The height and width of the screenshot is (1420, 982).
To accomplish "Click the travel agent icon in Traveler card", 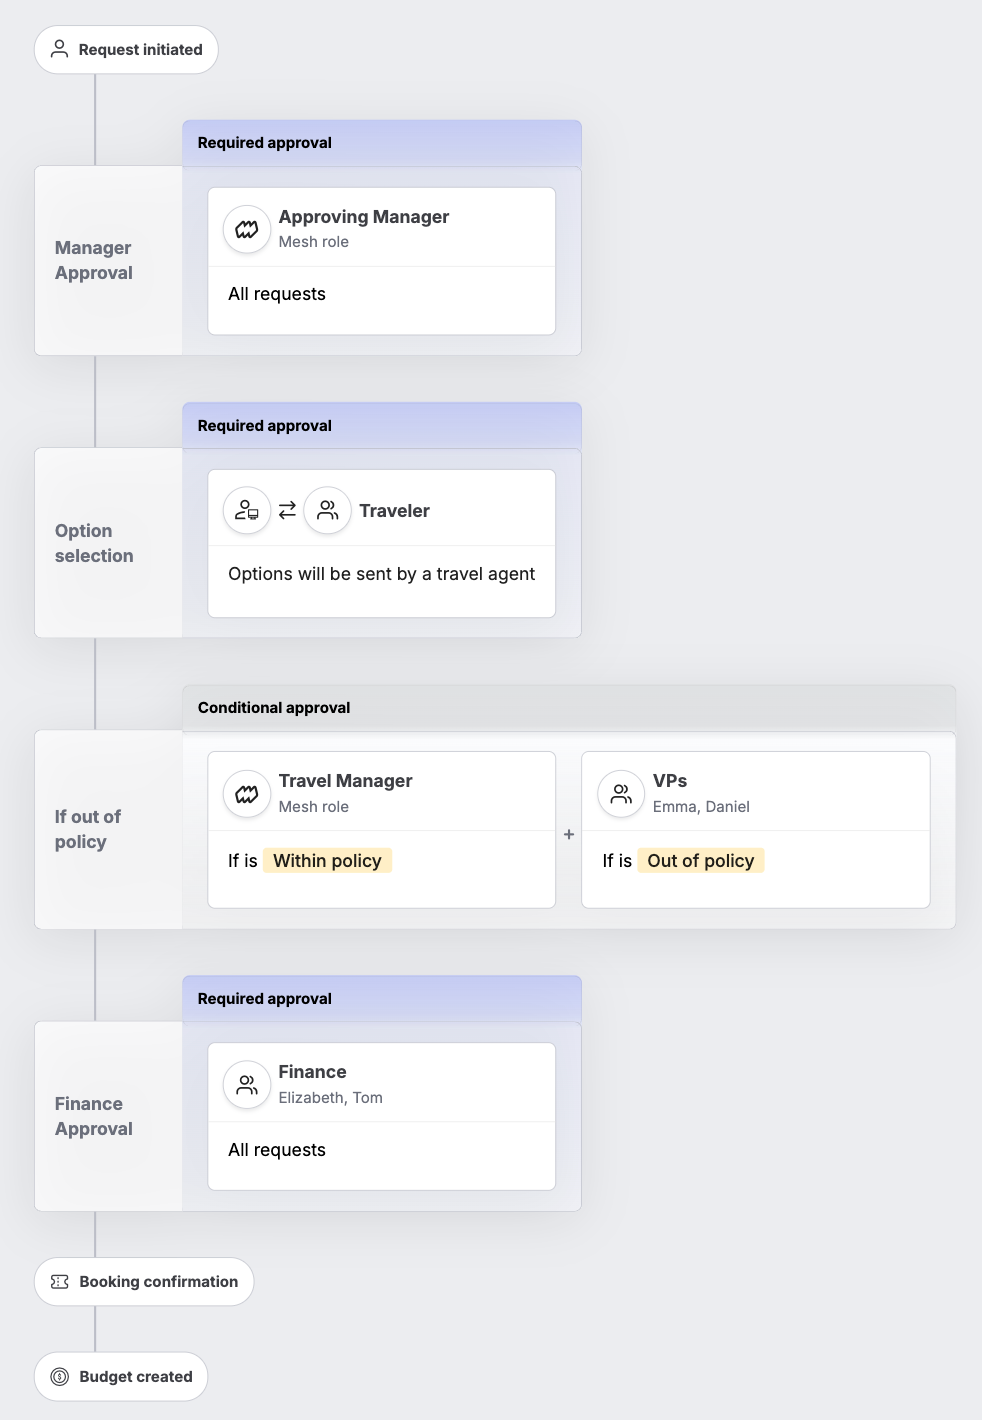I will tap(247, 511).
